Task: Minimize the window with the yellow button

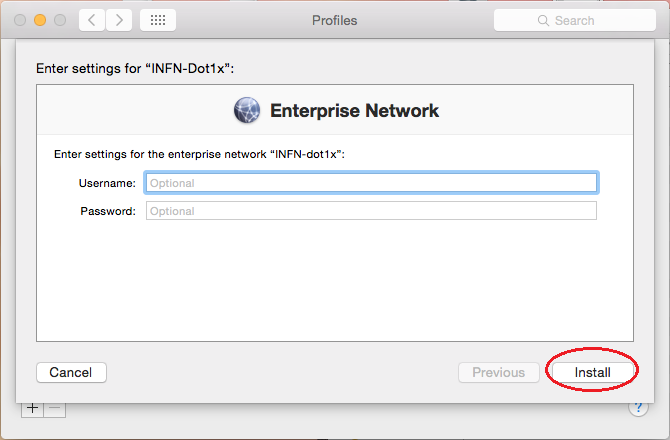Action: [40, 20]
